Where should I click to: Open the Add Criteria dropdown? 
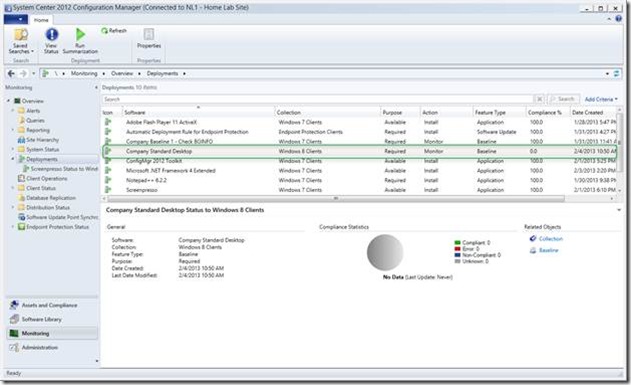[601, 99]
